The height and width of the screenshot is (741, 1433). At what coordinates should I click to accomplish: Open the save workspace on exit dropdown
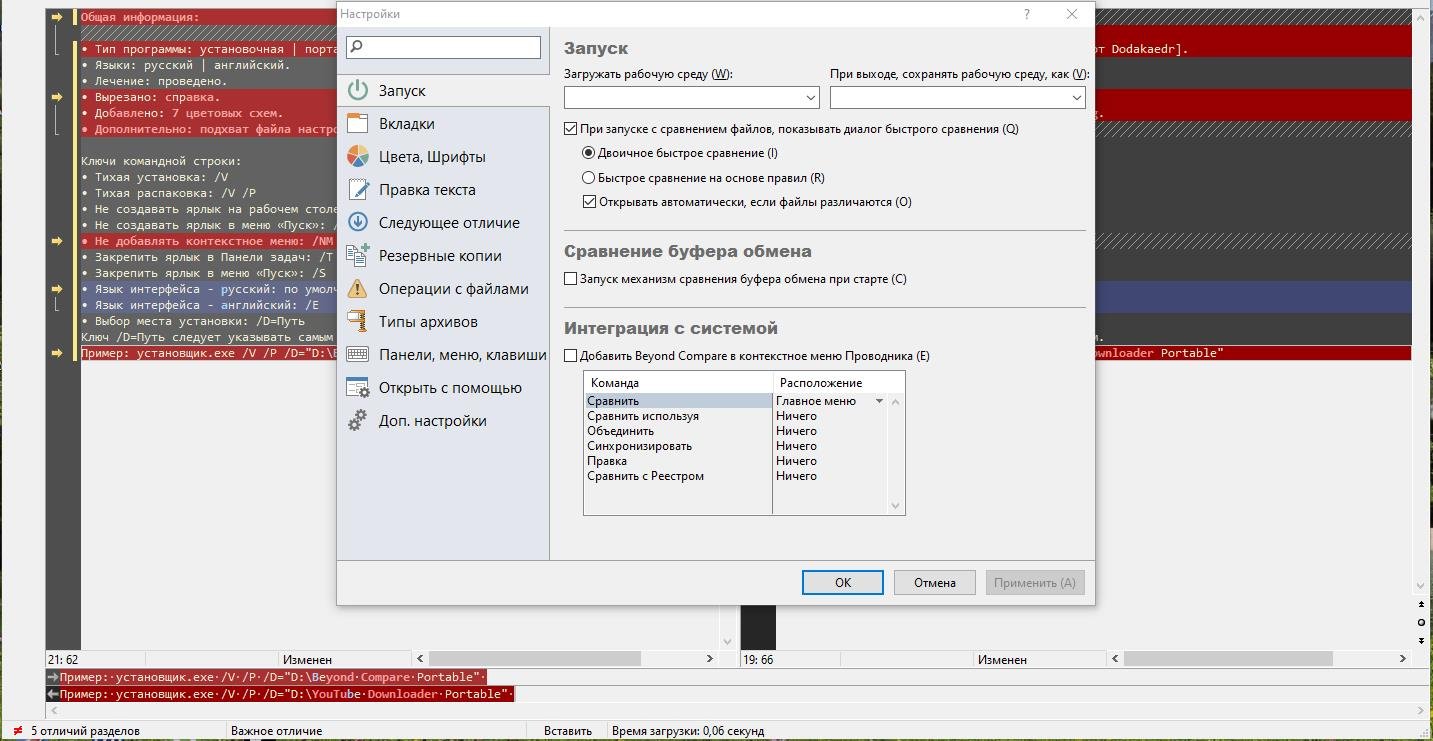1076,98
